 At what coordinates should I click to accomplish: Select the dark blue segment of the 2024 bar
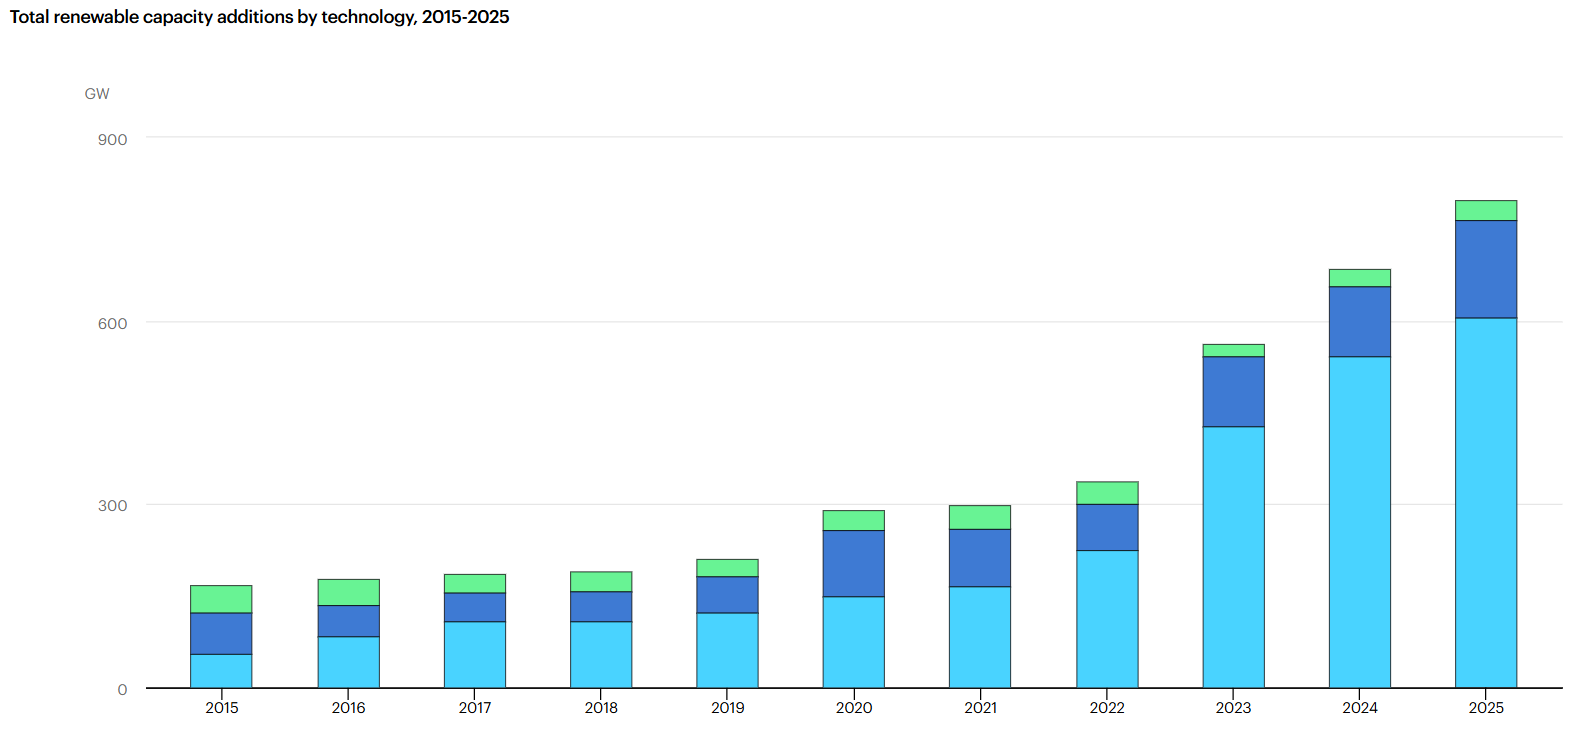[x=1359, y=321]
